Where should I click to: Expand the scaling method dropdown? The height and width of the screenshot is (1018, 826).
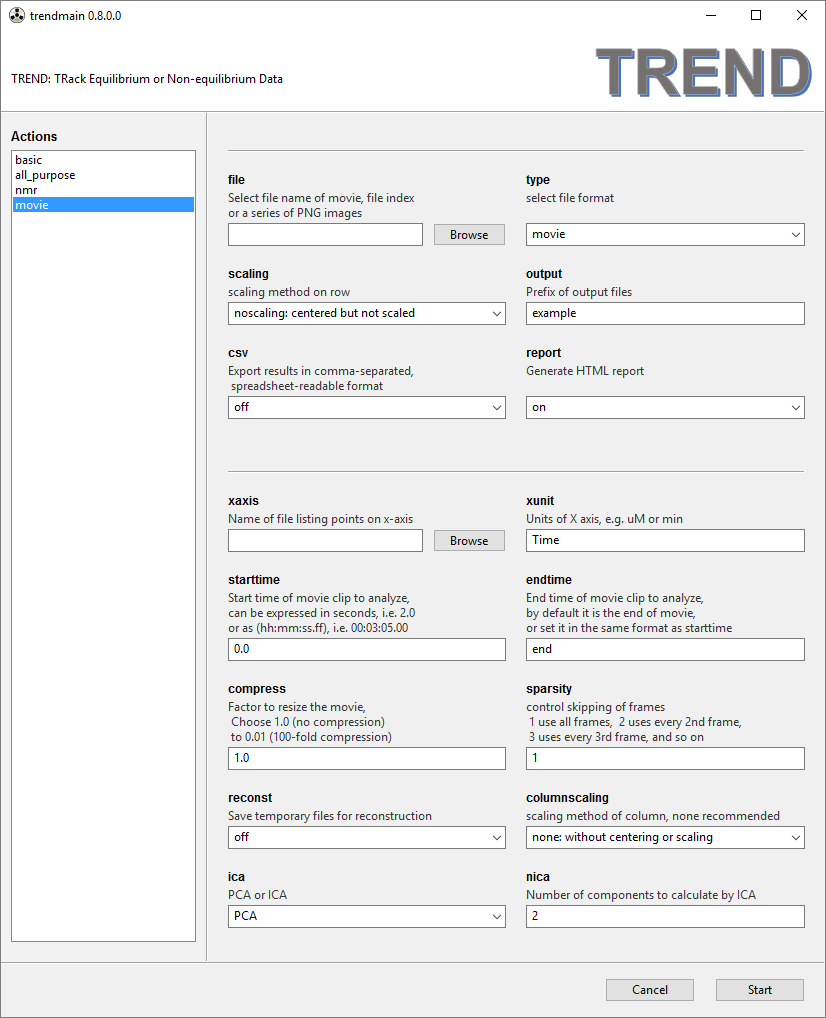point(367,313)
